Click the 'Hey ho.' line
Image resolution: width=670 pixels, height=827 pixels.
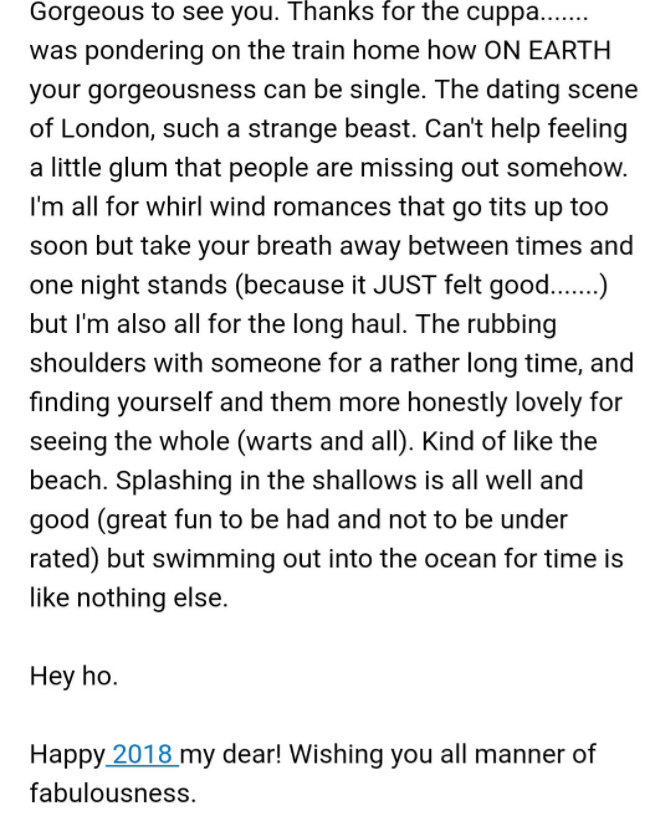tap(74, 676)
